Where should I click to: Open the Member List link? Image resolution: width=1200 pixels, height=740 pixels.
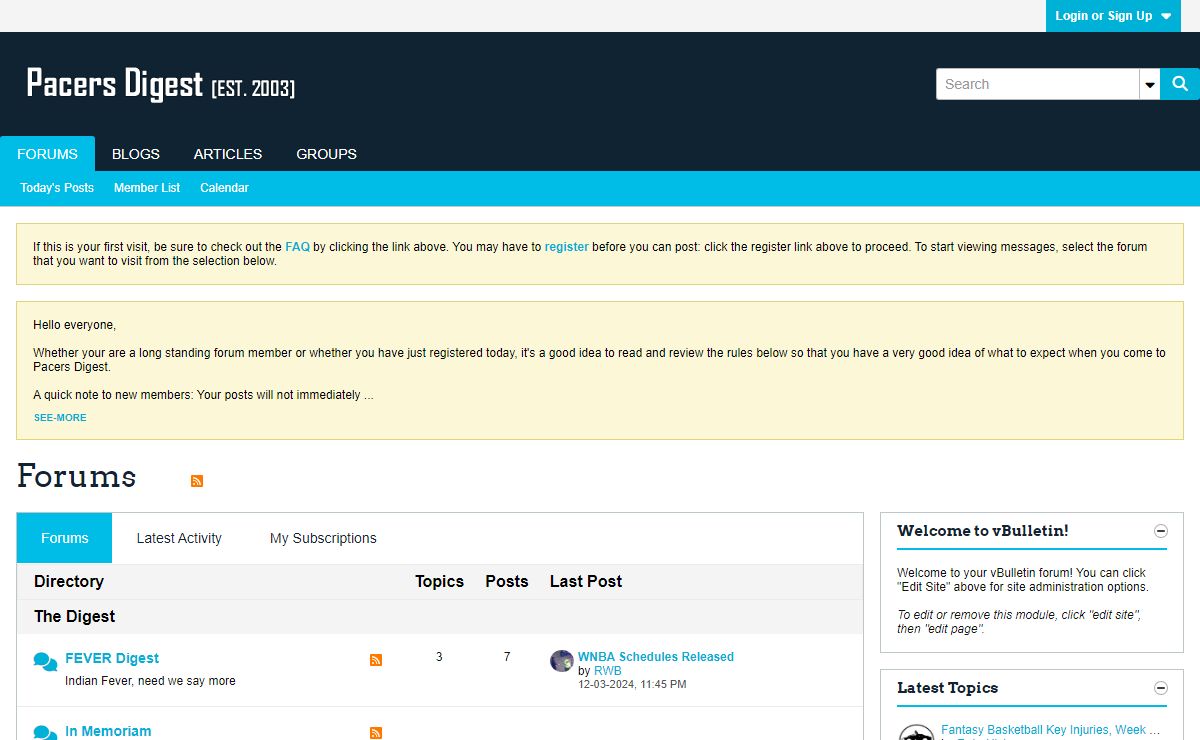[x=147, y=188]
